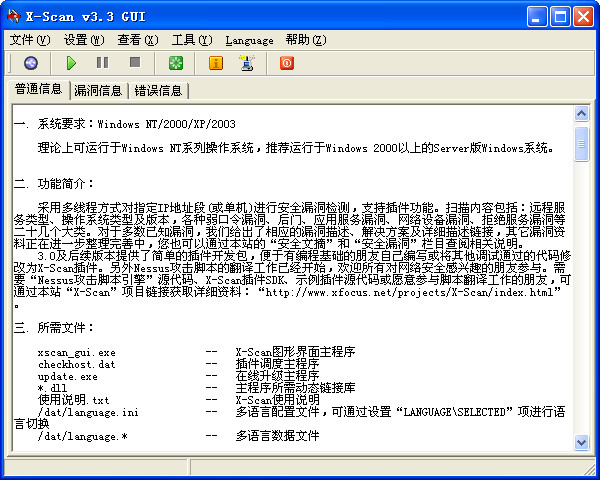The width and height of the screenshot is (600, 480).
Task: Open the green report icon
Action: point(176,63)
